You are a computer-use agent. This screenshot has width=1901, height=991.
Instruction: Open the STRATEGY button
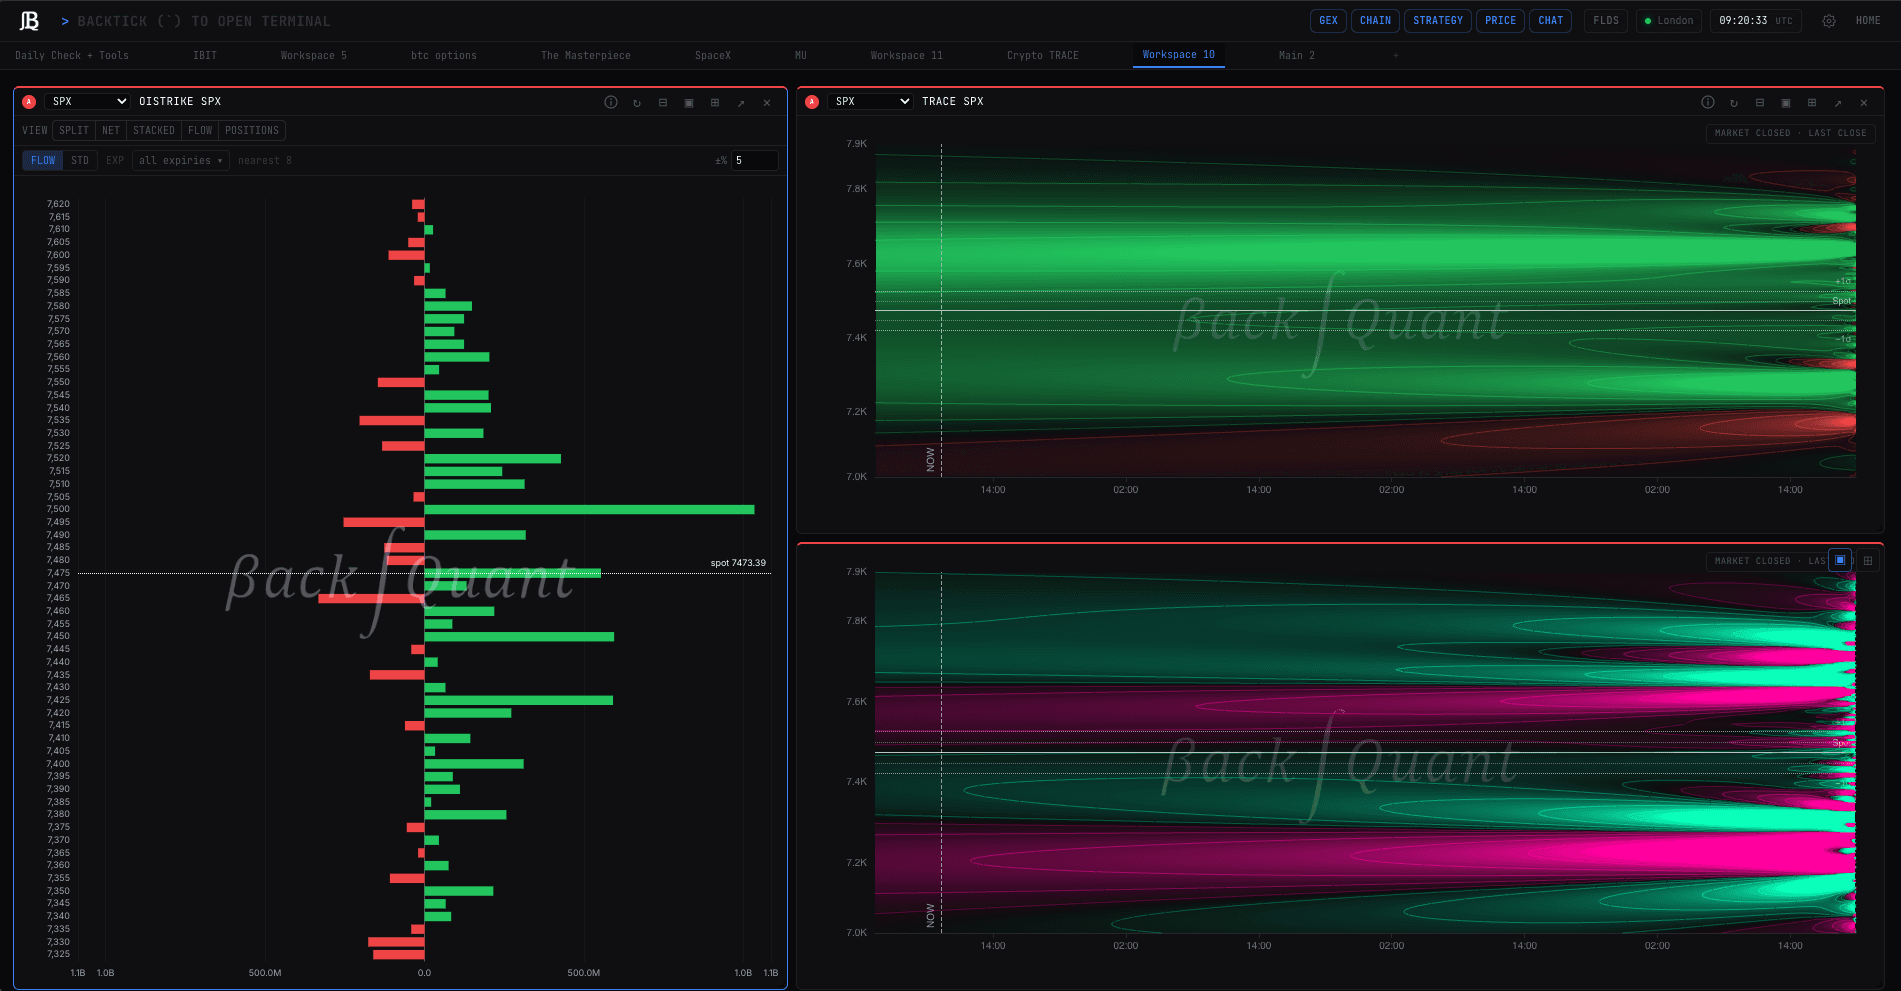1438,21
